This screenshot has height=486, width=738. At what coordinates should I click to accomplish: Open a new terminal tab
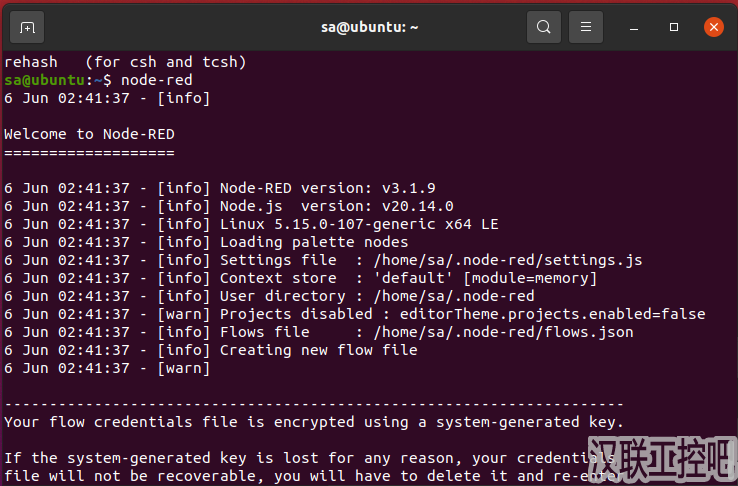click(x=27, y=27)
